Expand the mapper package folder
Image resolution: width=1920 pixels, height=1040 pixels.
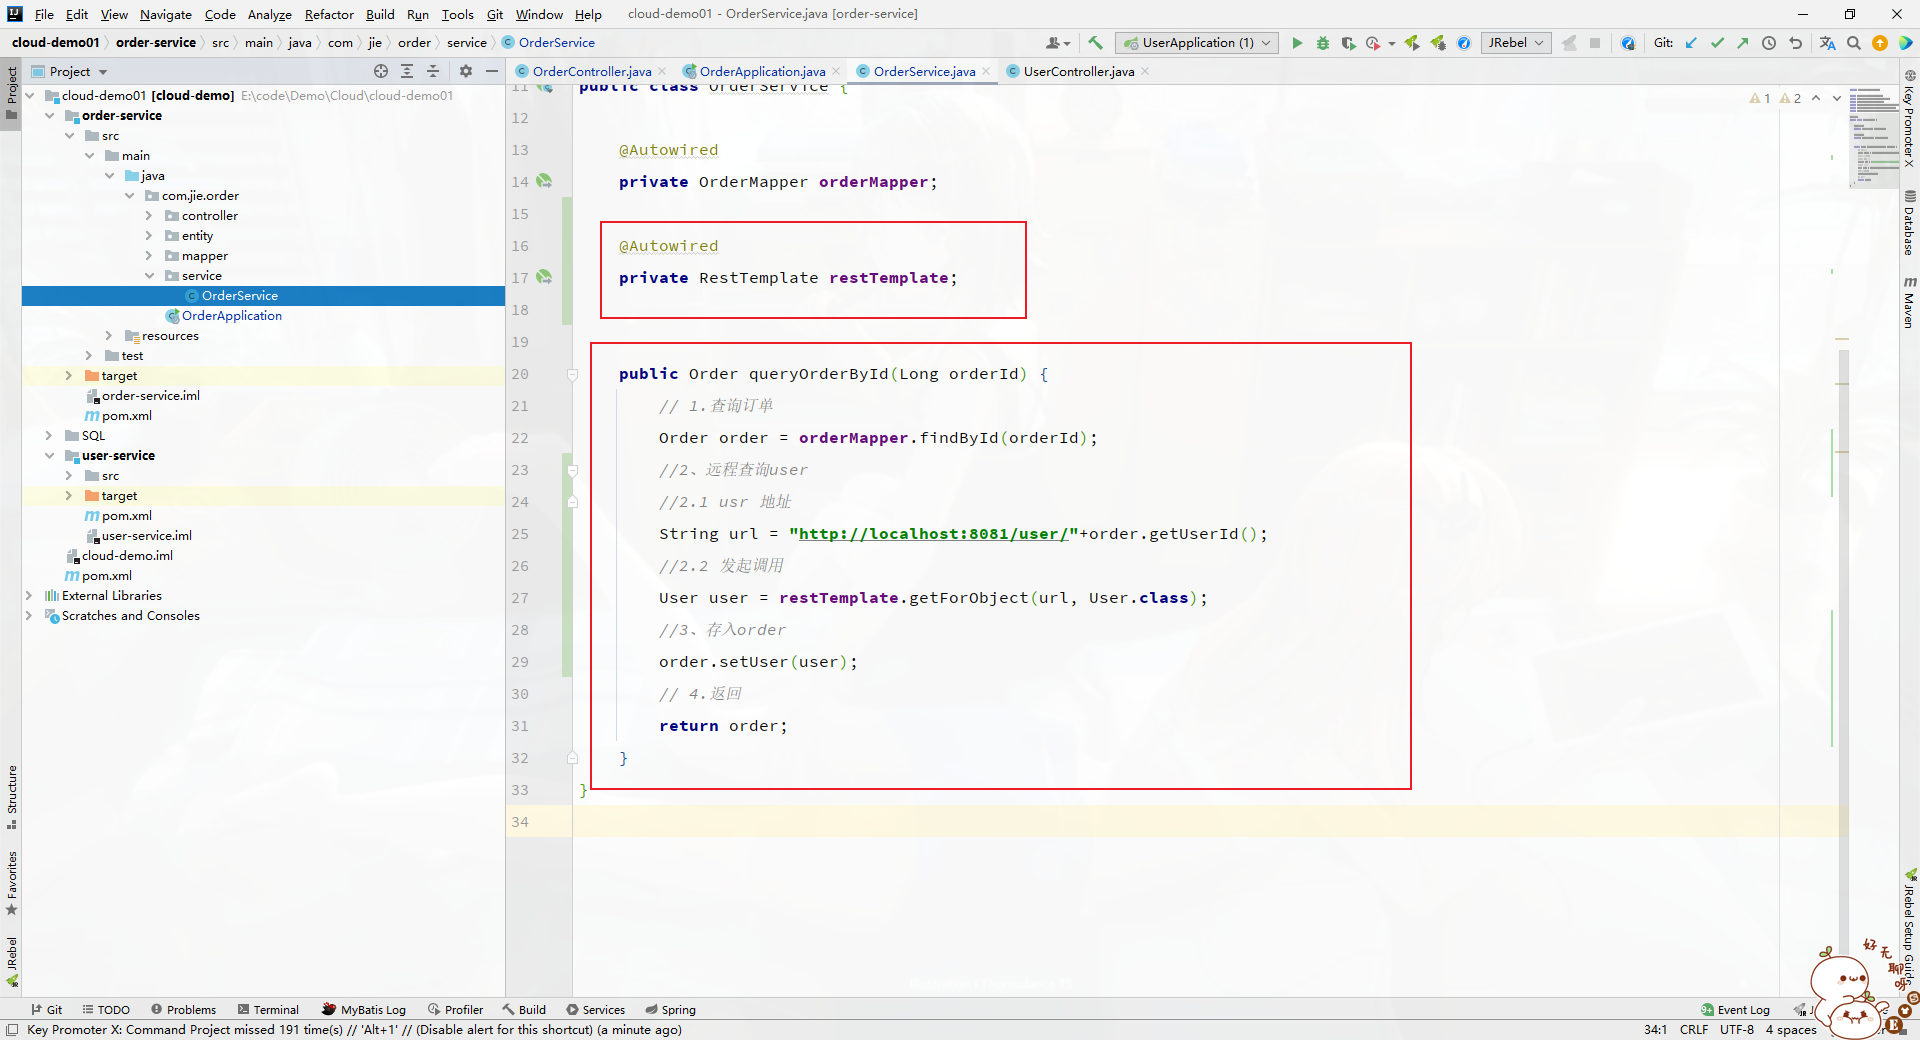(149, 256)
